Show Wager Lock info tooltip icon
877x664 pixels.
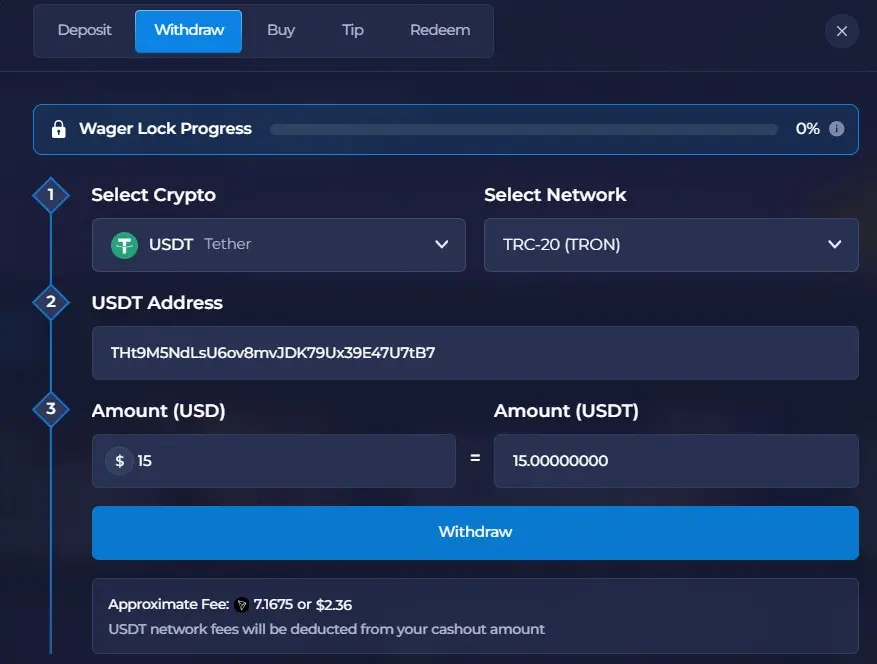(x=836, y=129)
